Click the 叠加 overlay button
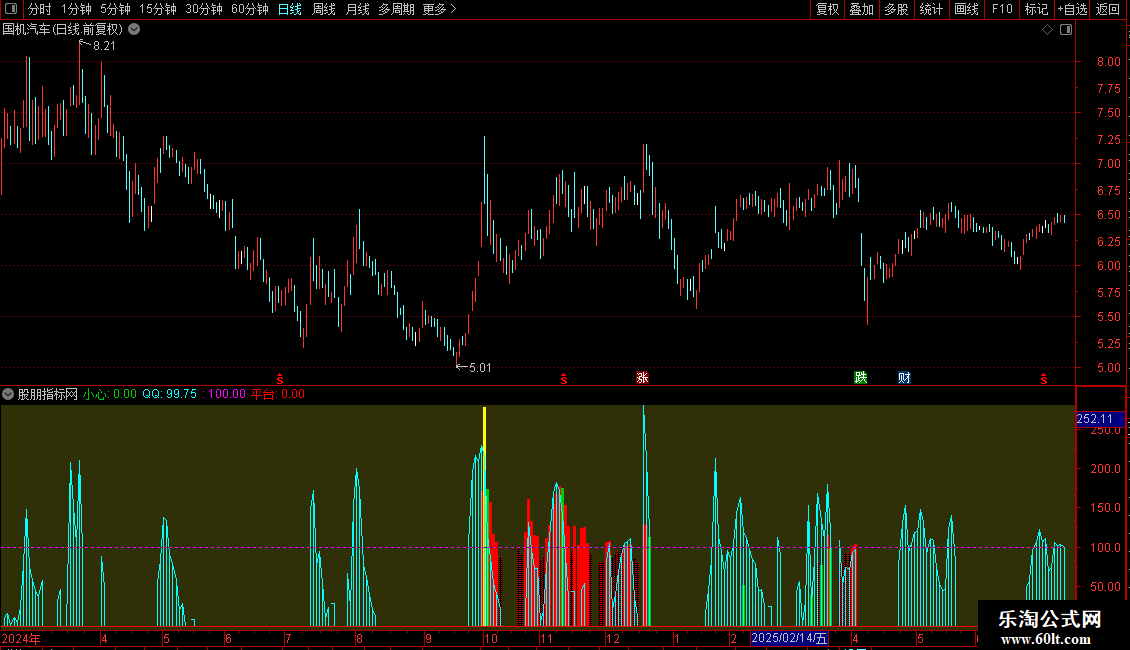 861,9
